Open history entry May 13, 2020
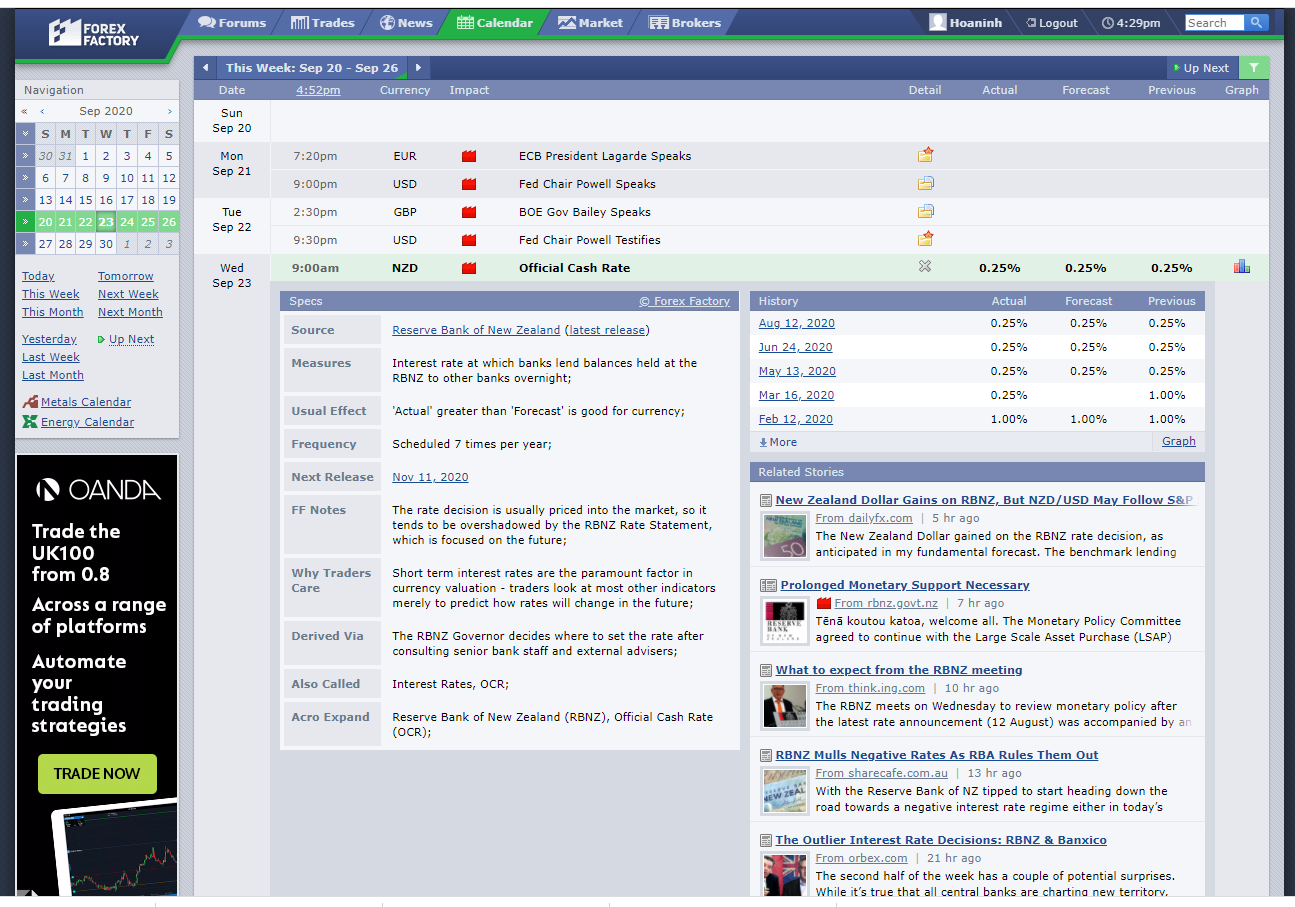 click(x=797, y=371)
